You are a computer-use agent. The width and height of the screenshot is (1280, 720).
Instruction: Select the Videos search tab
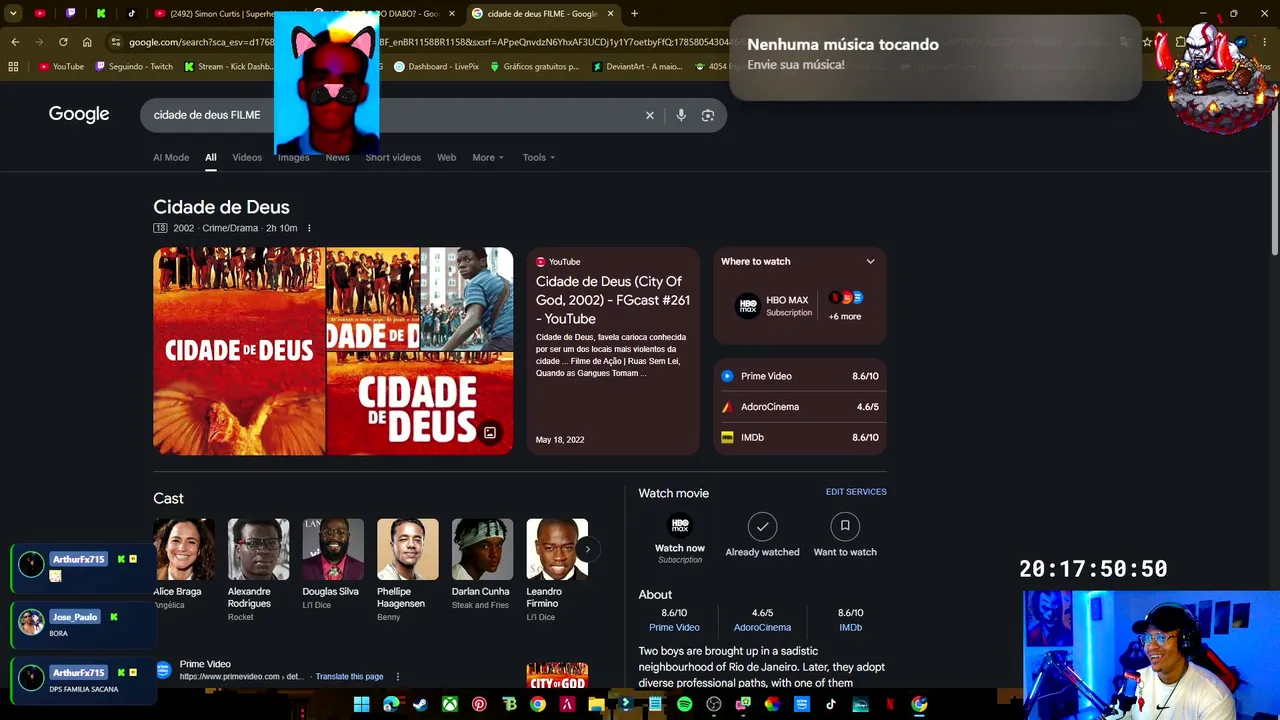click(247, 157)
